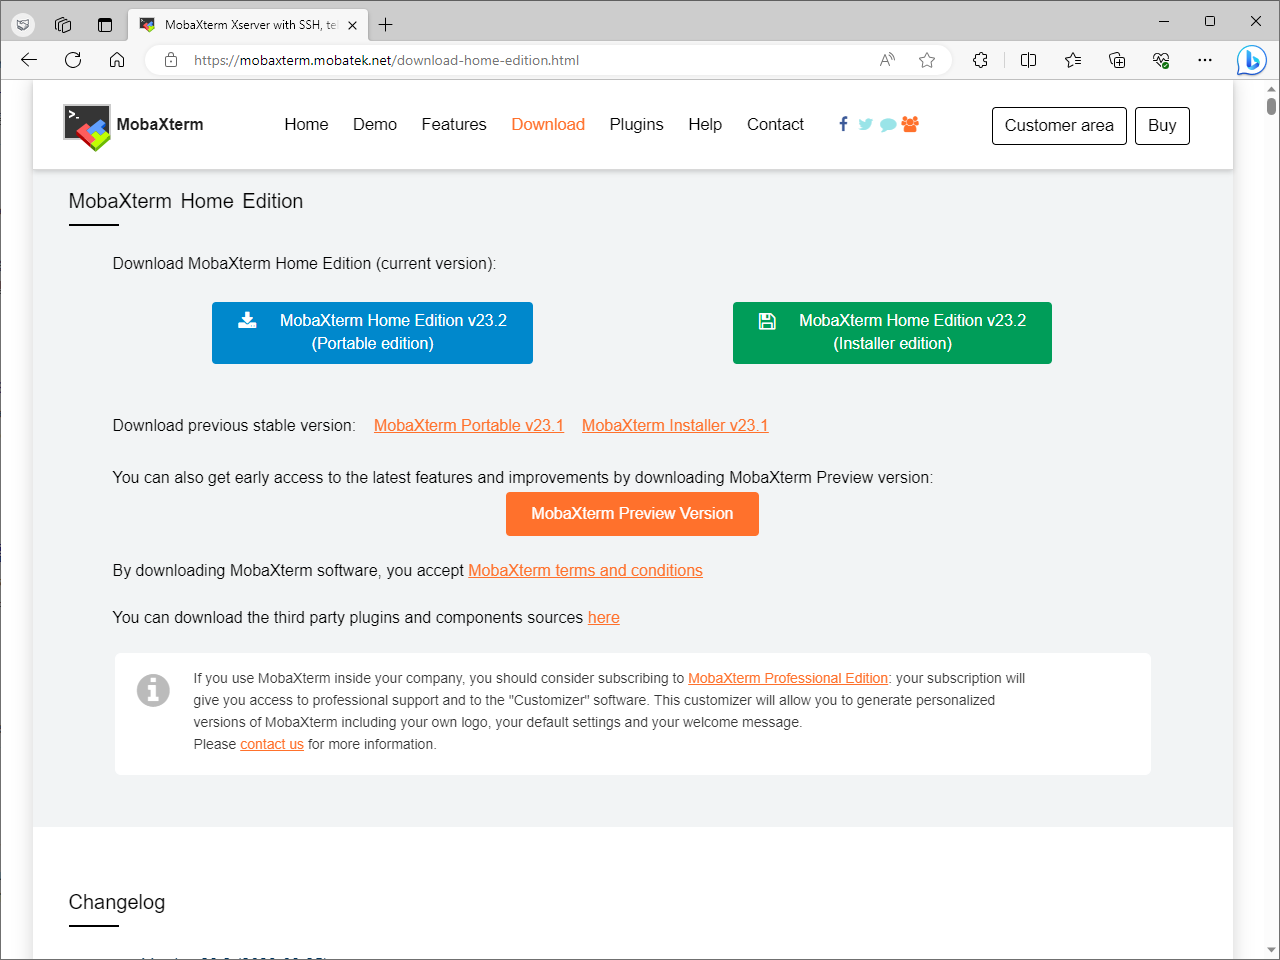1280x960 pixels.
Task: Toggle the Split screen icon
Action: pyautogui.click(x=1028, y=60)
